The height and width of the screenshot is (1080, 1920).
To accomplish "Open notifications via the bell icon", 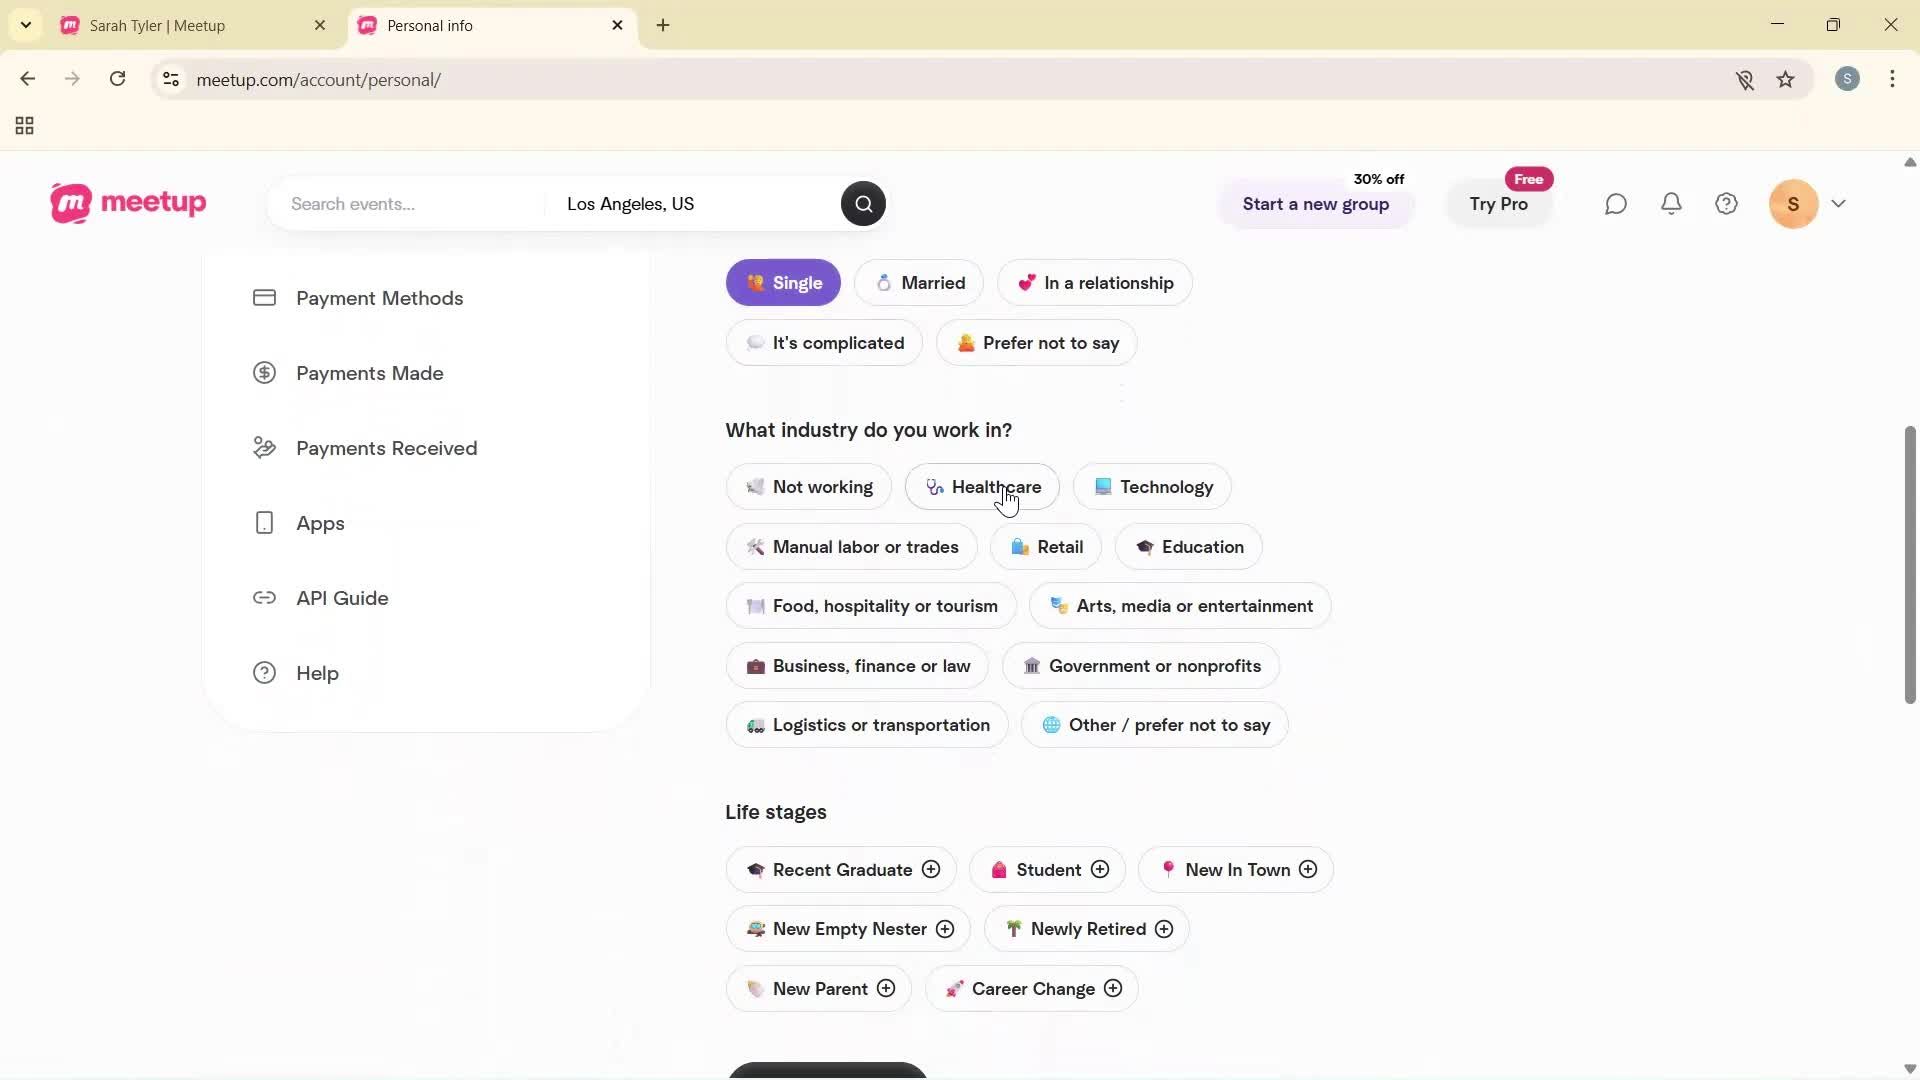I will click(1671, 203).
